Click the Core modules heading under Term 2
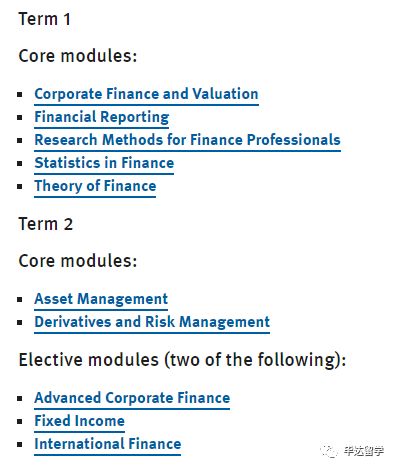The width and height of the screenshot is (396, 469). tap(78, 261)
